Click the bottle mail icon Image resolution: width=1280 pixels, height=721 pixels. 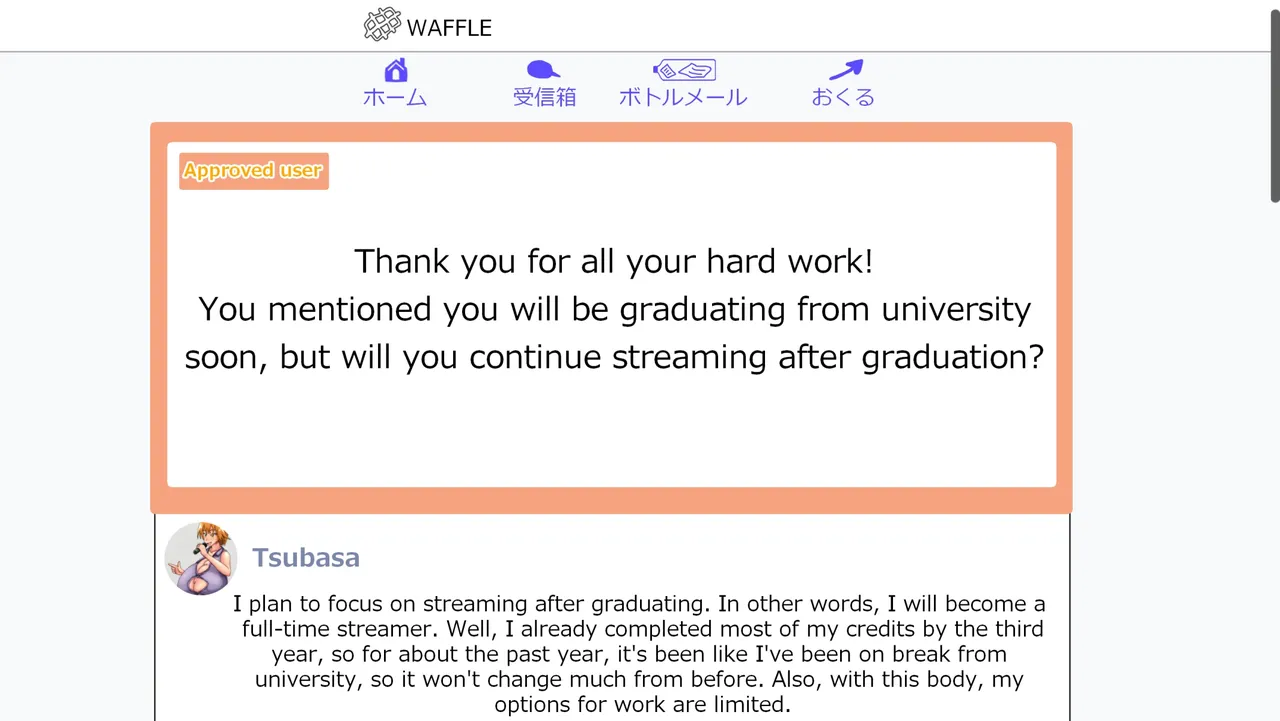click(x=684, y=70)
